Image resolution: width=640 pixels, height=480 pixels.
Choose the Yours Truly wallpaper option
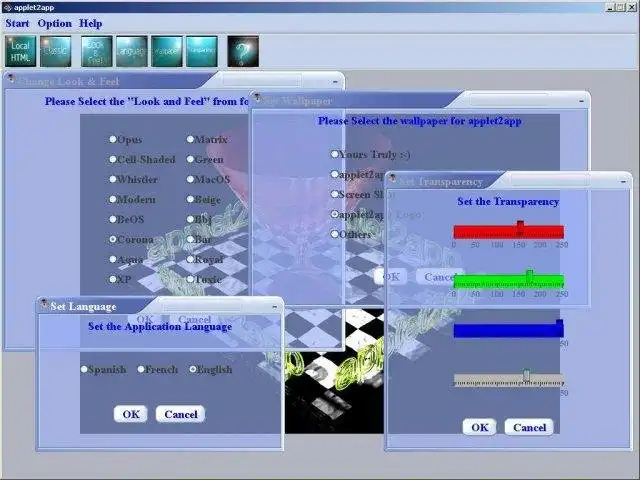(370, 155)
